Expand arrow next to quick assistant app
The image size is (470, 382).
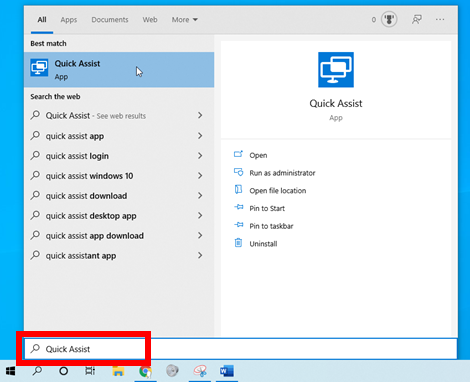tap(200, 255)
